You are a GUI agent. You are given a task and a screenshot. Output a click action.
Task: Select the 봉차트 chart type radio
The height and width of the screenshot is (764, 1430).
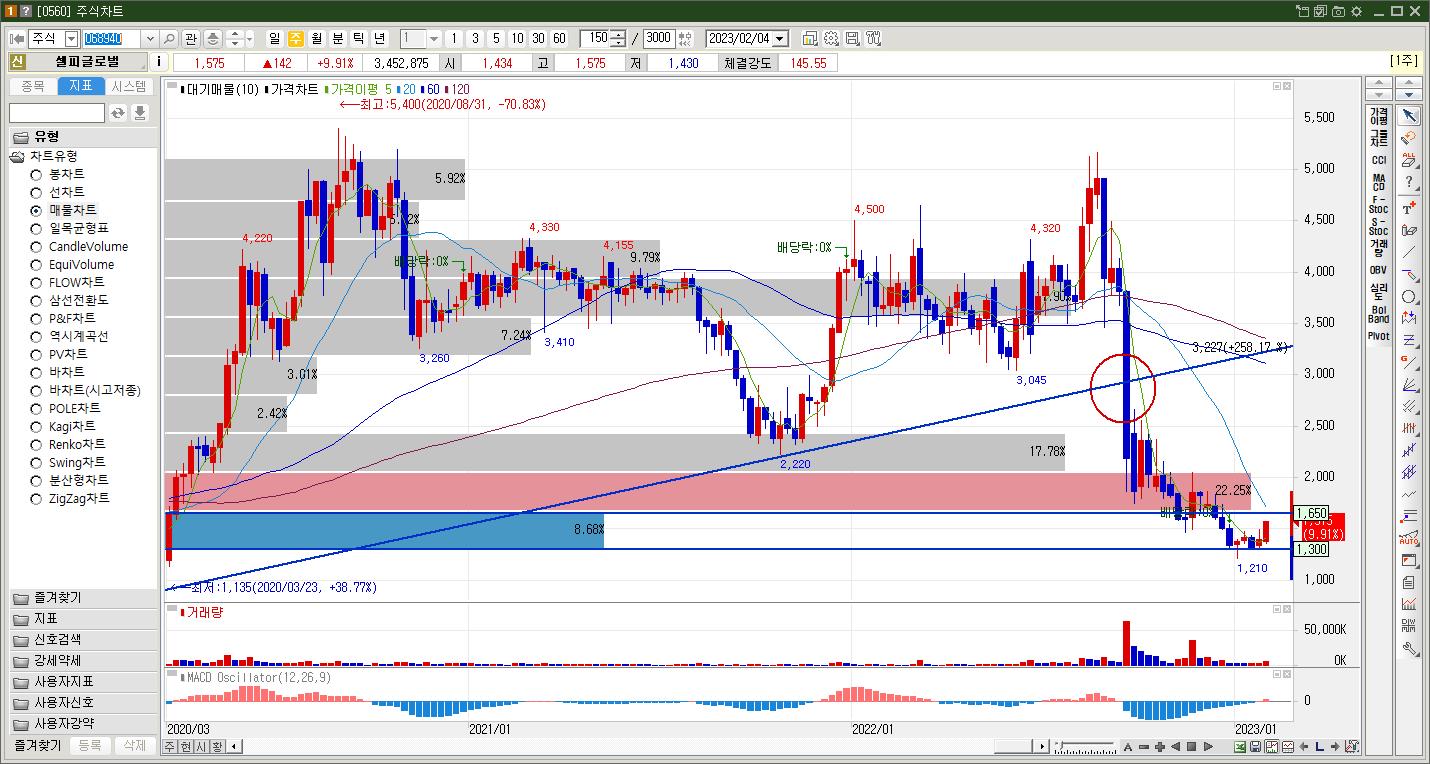click(x=36, y=174)
